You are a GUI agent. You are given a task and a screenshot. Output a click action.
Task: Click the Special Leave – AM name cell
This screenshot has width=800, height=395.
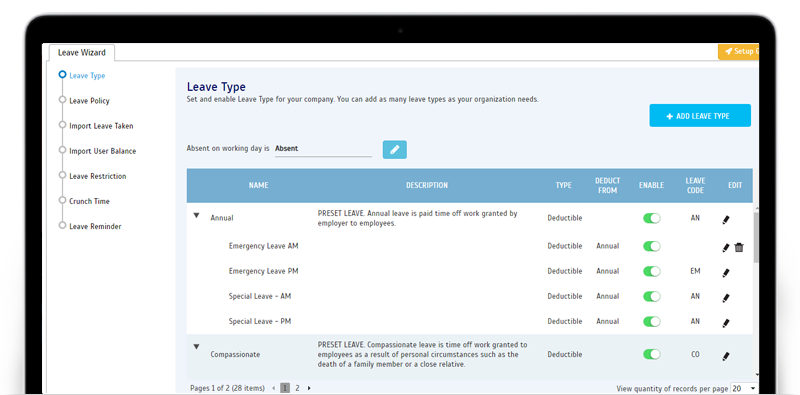[x=260, y=296]
